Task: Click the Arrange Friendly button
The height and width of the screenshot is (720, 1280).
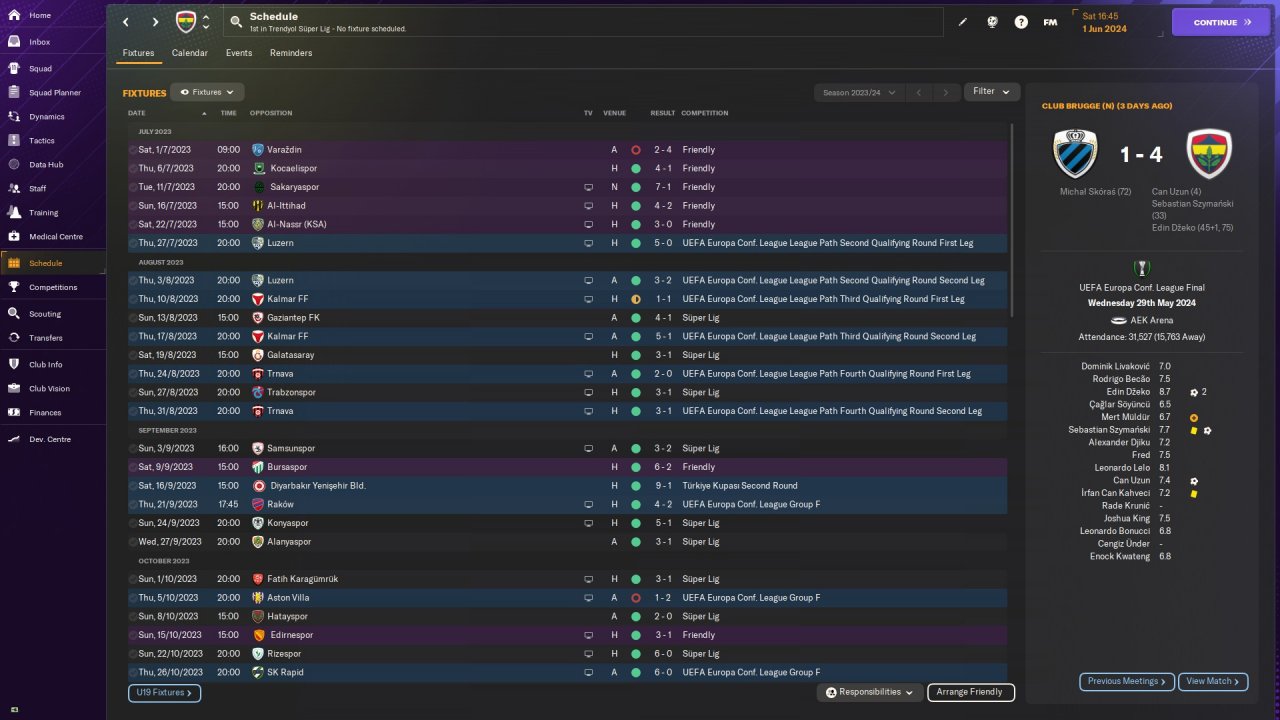Action: pos(970,692)
